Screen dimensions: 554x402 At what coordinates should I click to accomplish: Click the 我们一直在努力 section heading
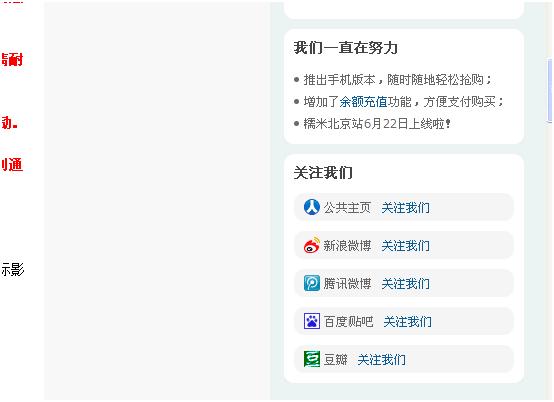pyautogui.click(x=346, y=48)
